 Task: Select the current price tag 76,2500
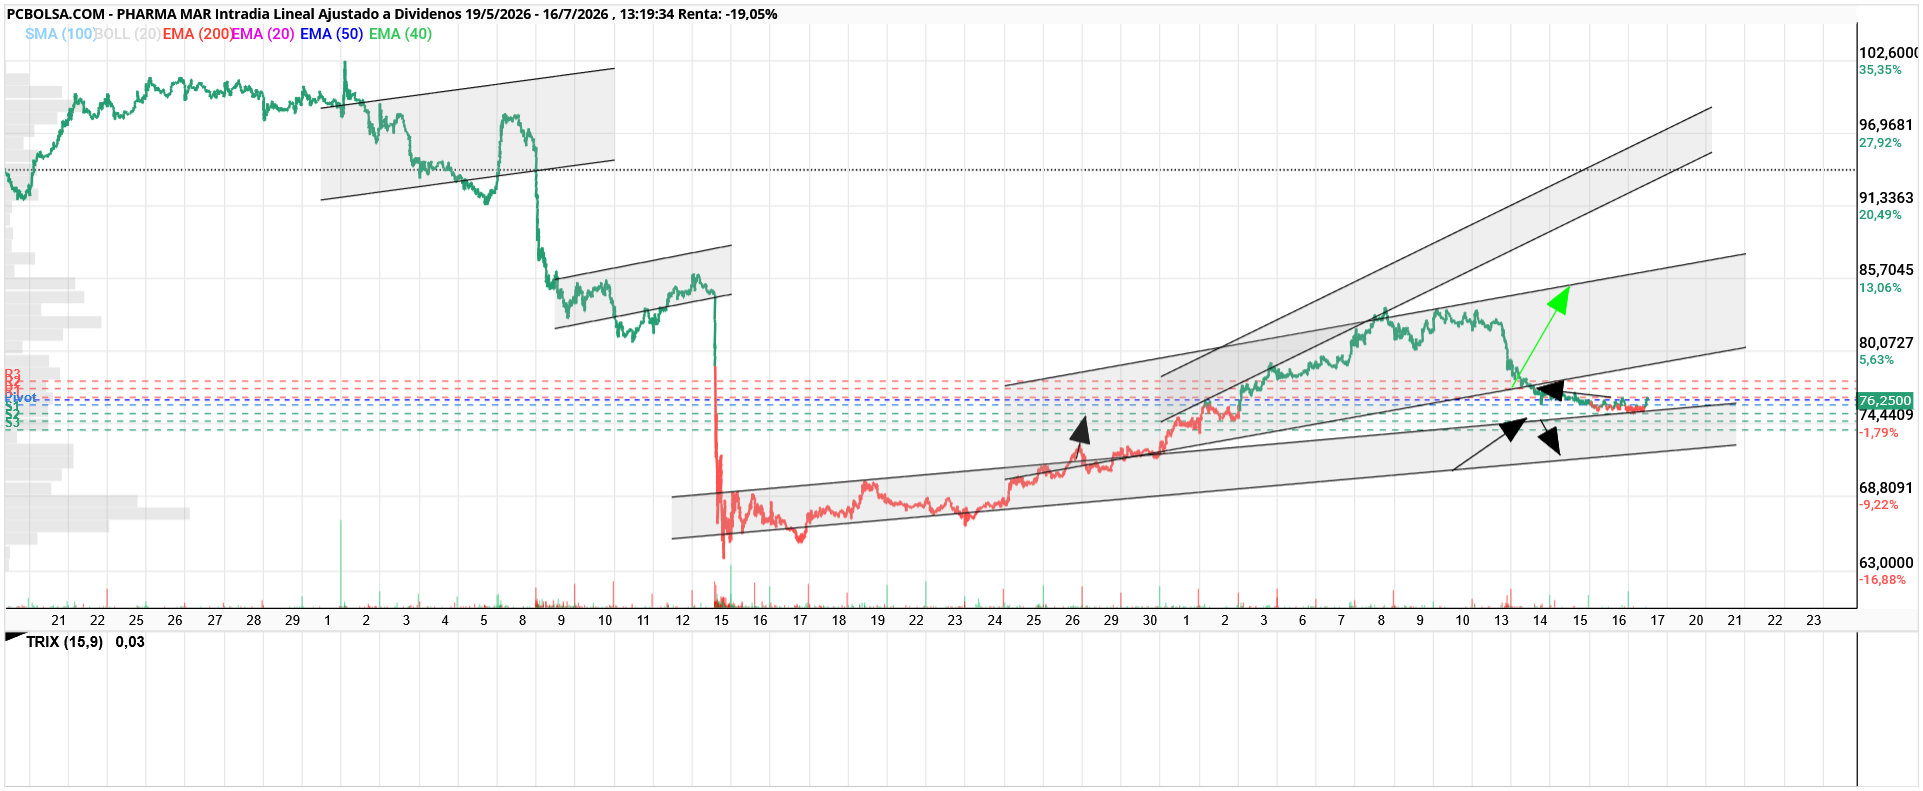coord(1885,400)
